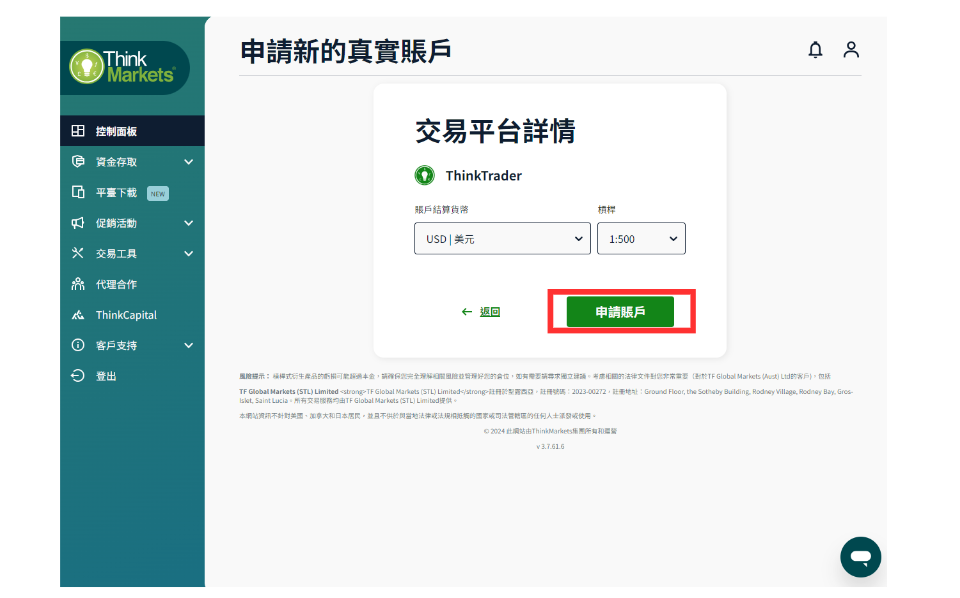
Task: Open user profile icon
Action: (851, 50)
